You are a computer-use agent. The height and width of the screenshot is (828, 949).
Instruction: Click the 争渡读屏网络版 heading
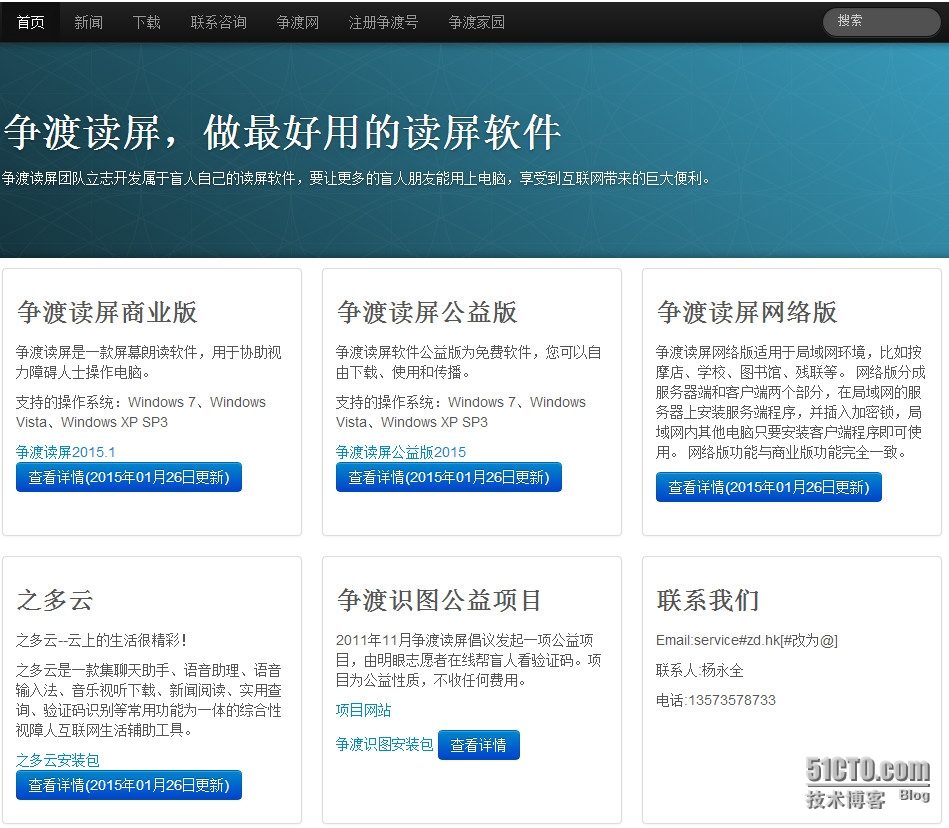coord(747,312)
